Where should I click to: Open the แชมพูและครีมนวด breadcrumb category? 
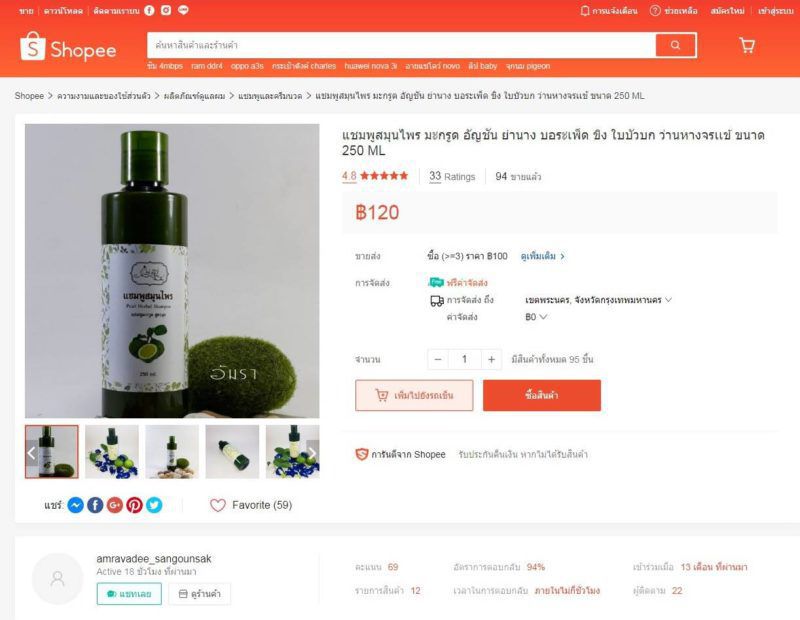270,96
